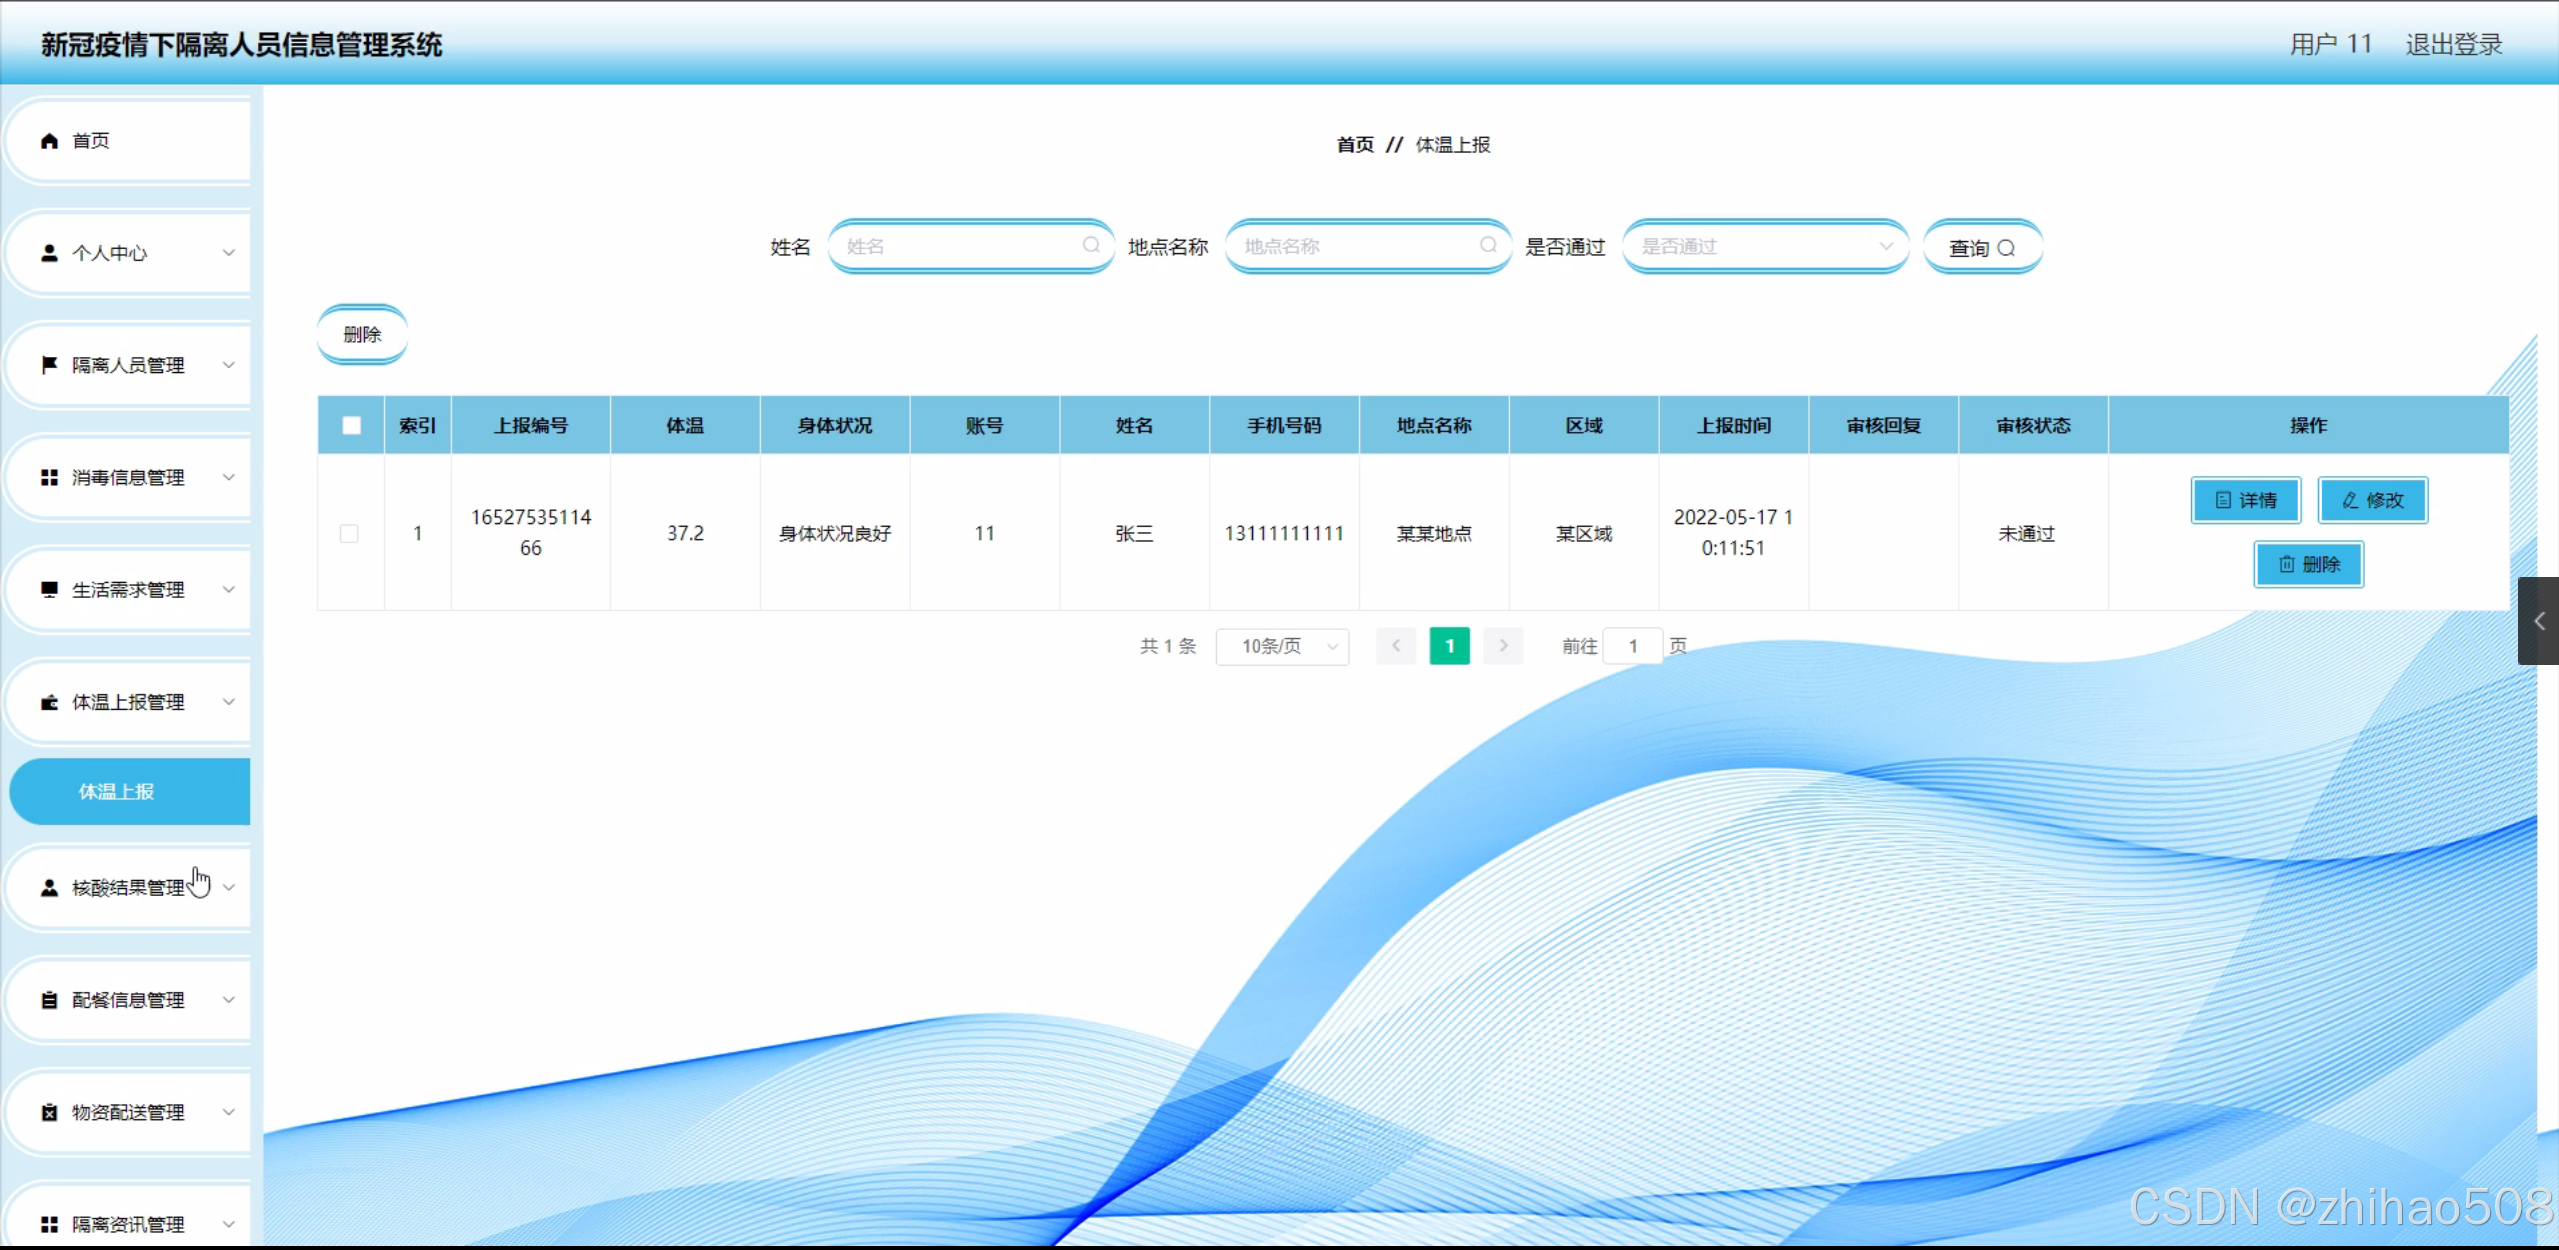Click the side panel collapse arrow
This screenshot has height=1250, width=2559.
tap(2538, 621)
